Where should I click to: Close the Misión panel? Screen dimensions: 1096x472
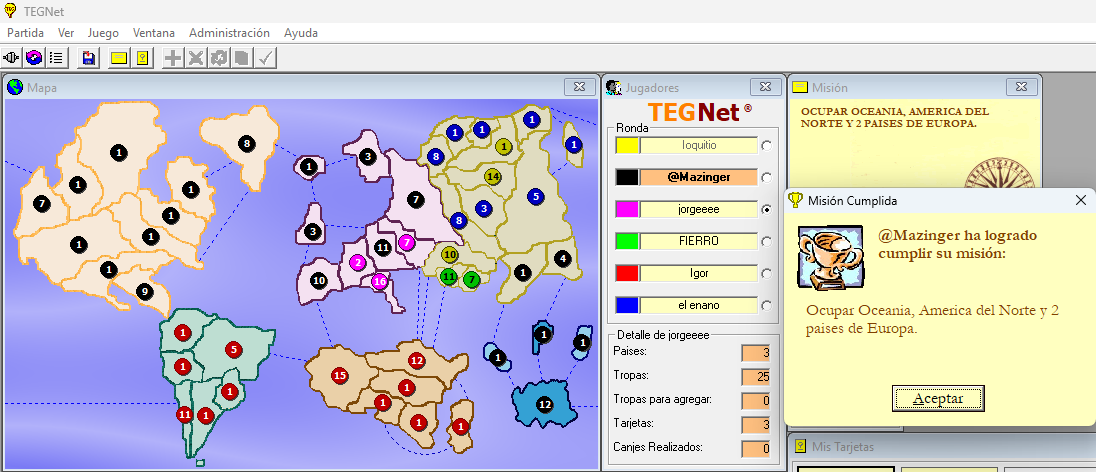pyautogui.click(x=1022, y=87)
